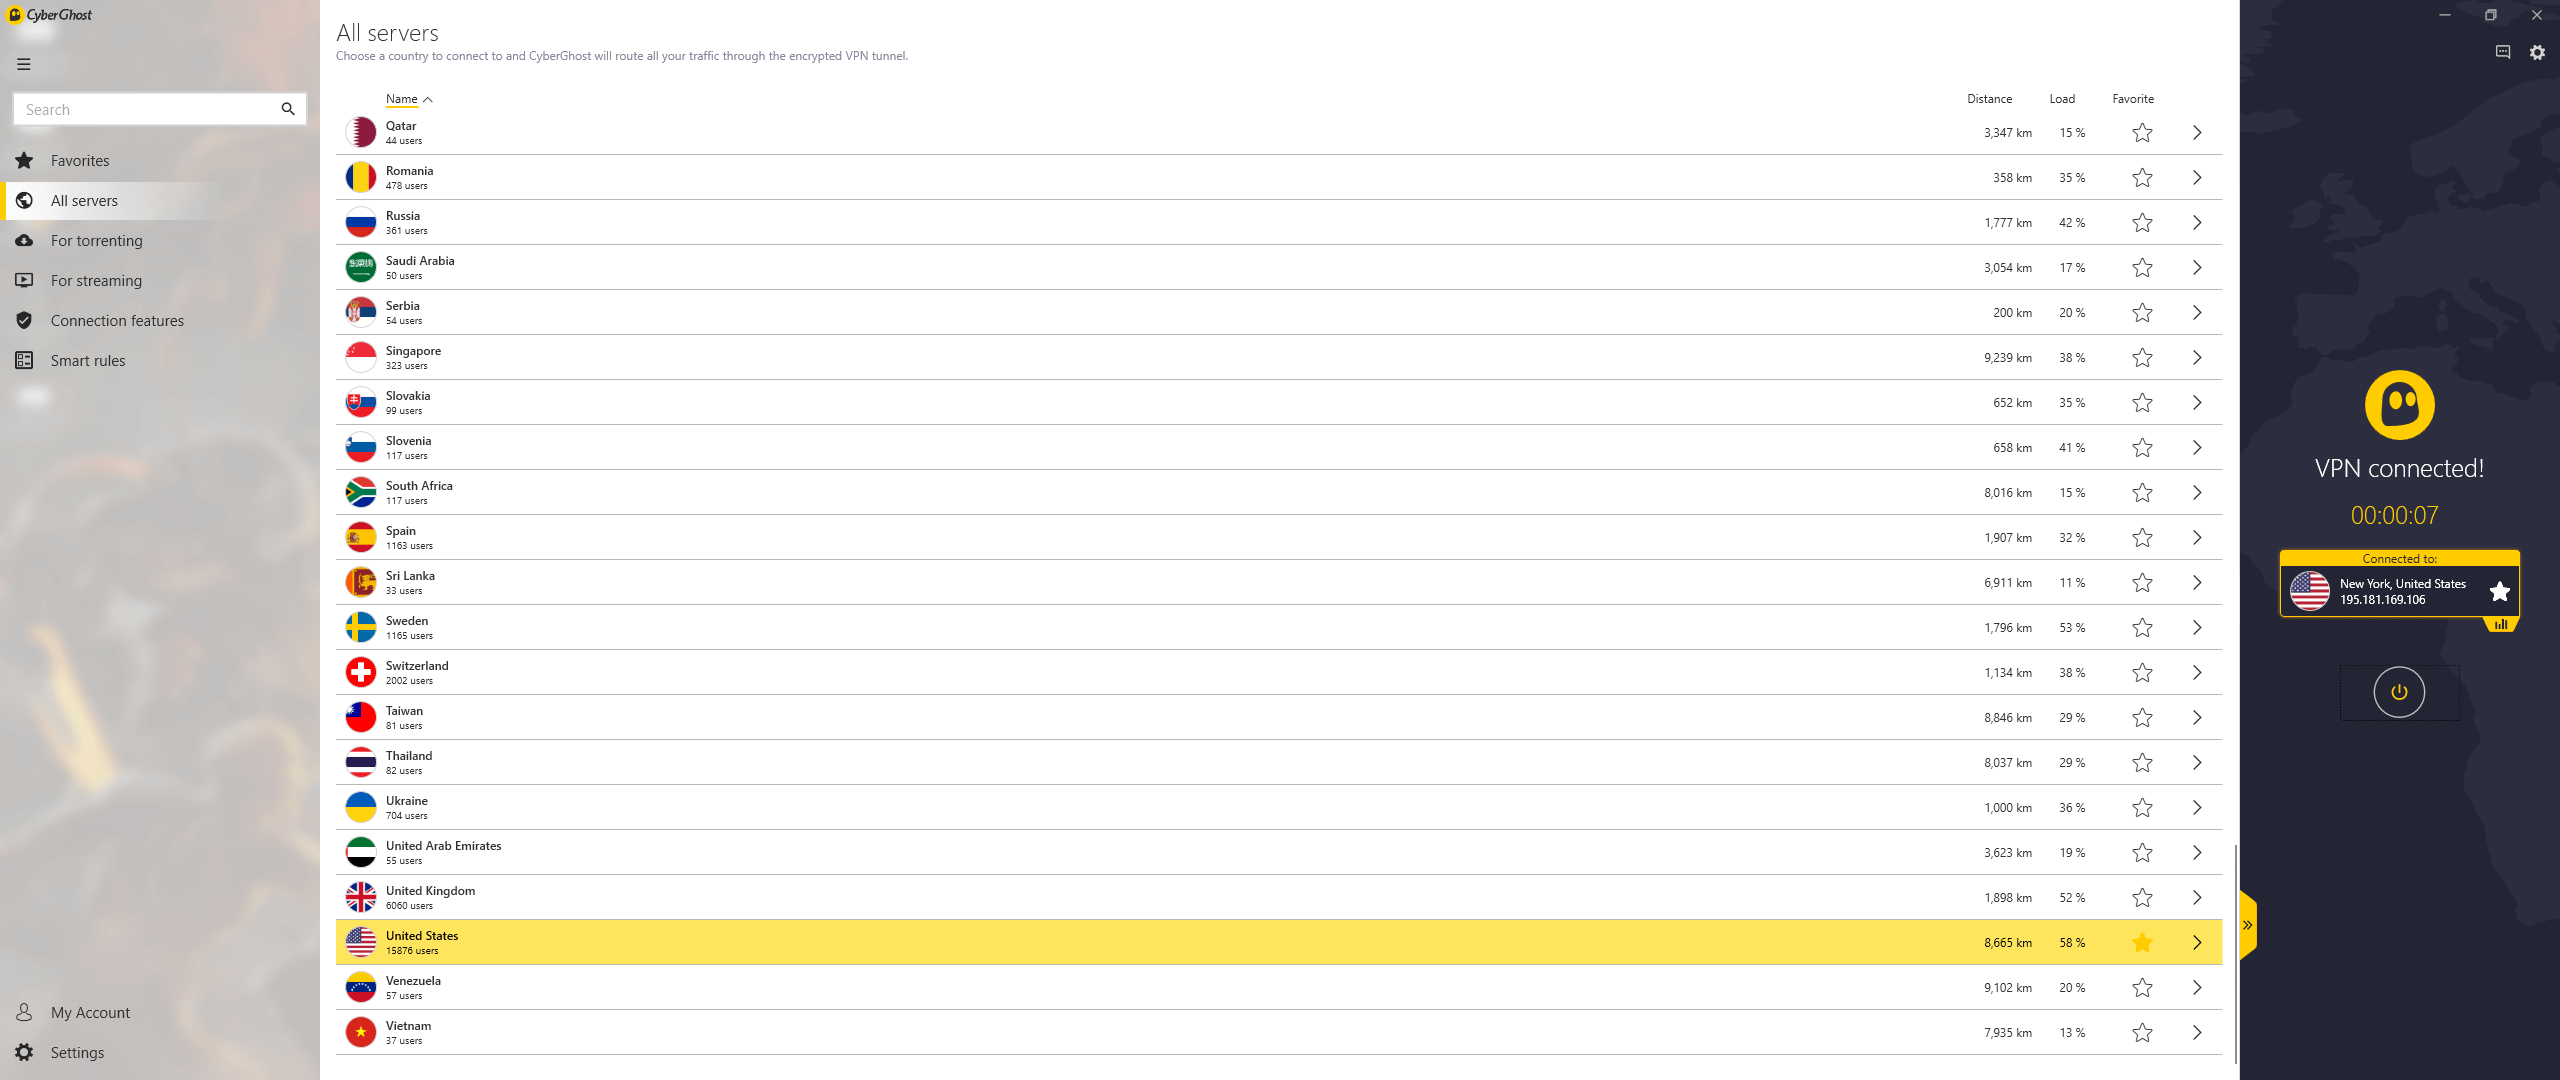Click the search magnifier icon
Screen dimensions: 2560x1080
coord(288,109)
